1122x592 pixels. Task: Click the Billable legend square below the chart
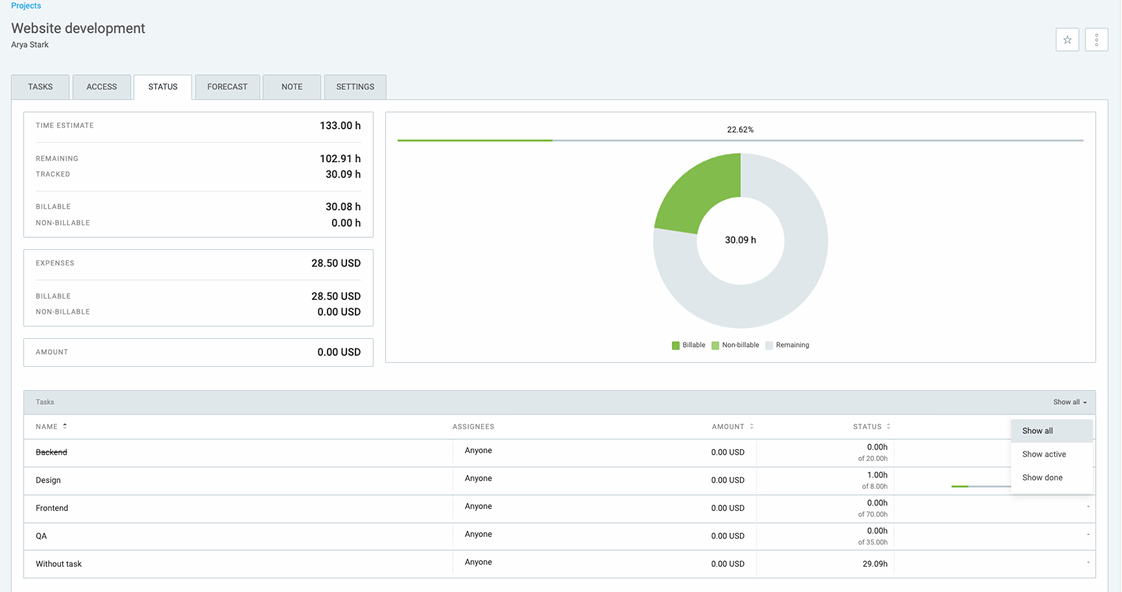click(675, 345)
